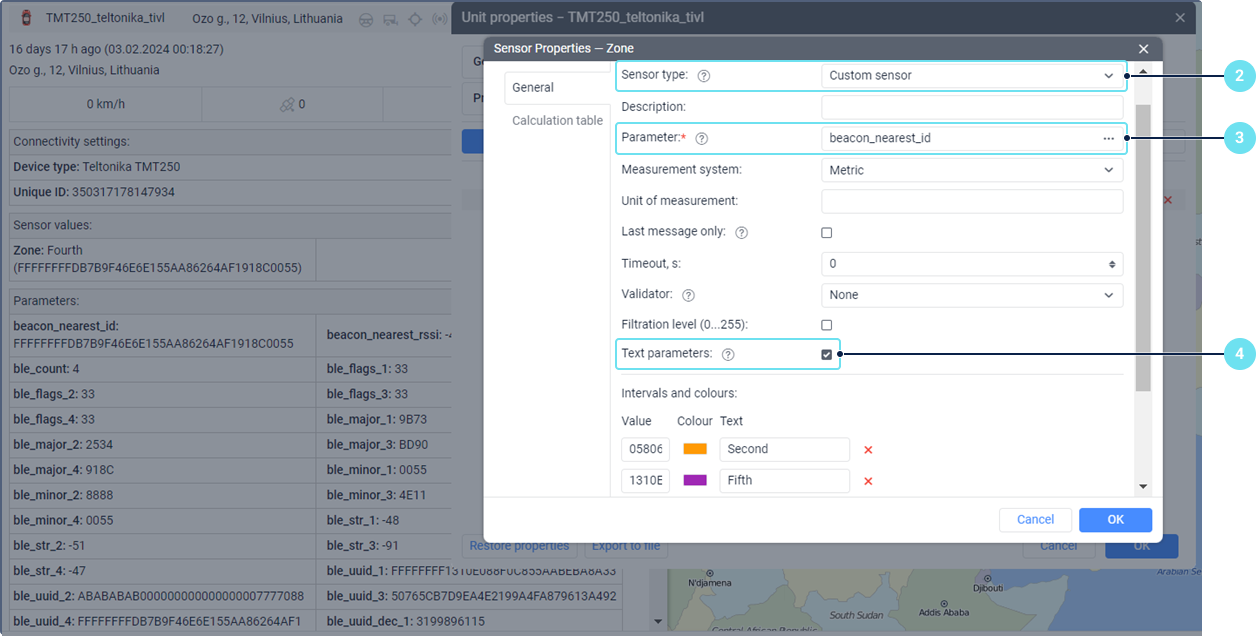Select the General tab
The image size is (1256, 636).
click(533, 88)
